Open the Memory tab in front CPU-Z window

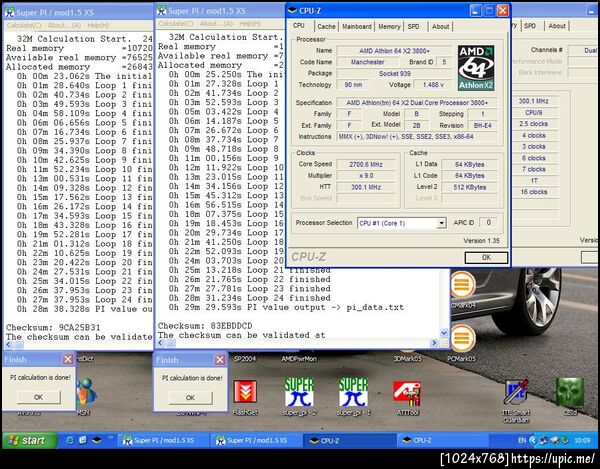(389, 26)
